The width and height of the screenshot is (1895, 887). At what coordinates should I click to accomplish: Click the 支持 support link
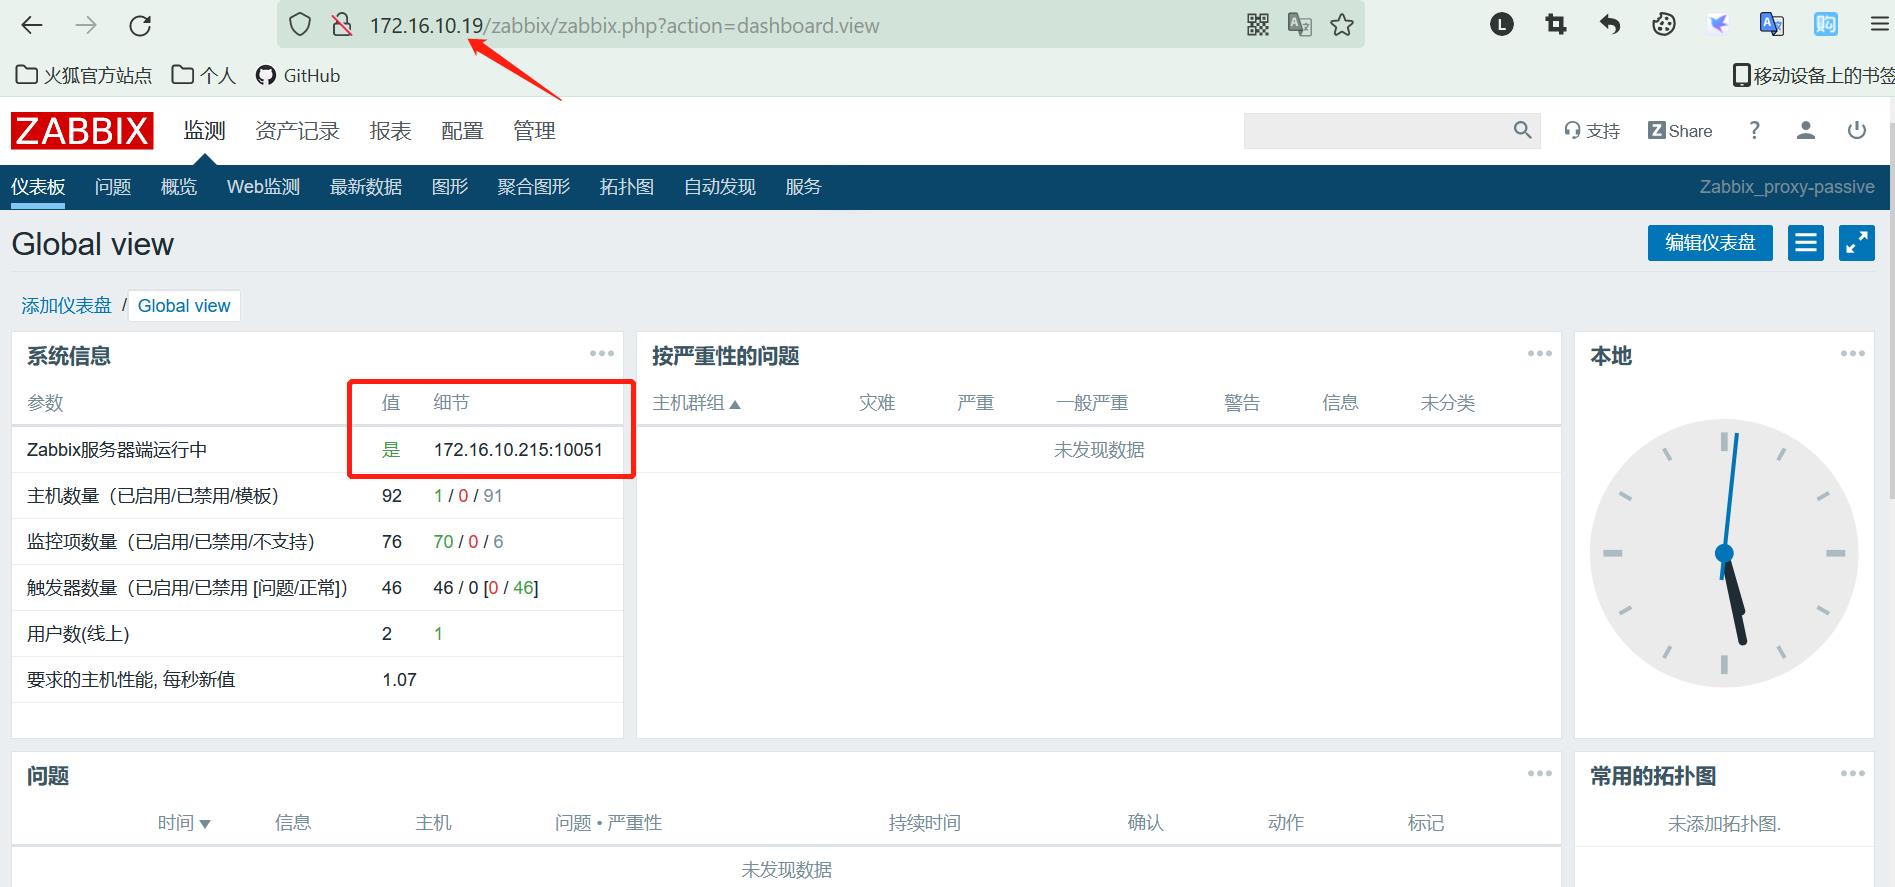[x=1592, y=131]
